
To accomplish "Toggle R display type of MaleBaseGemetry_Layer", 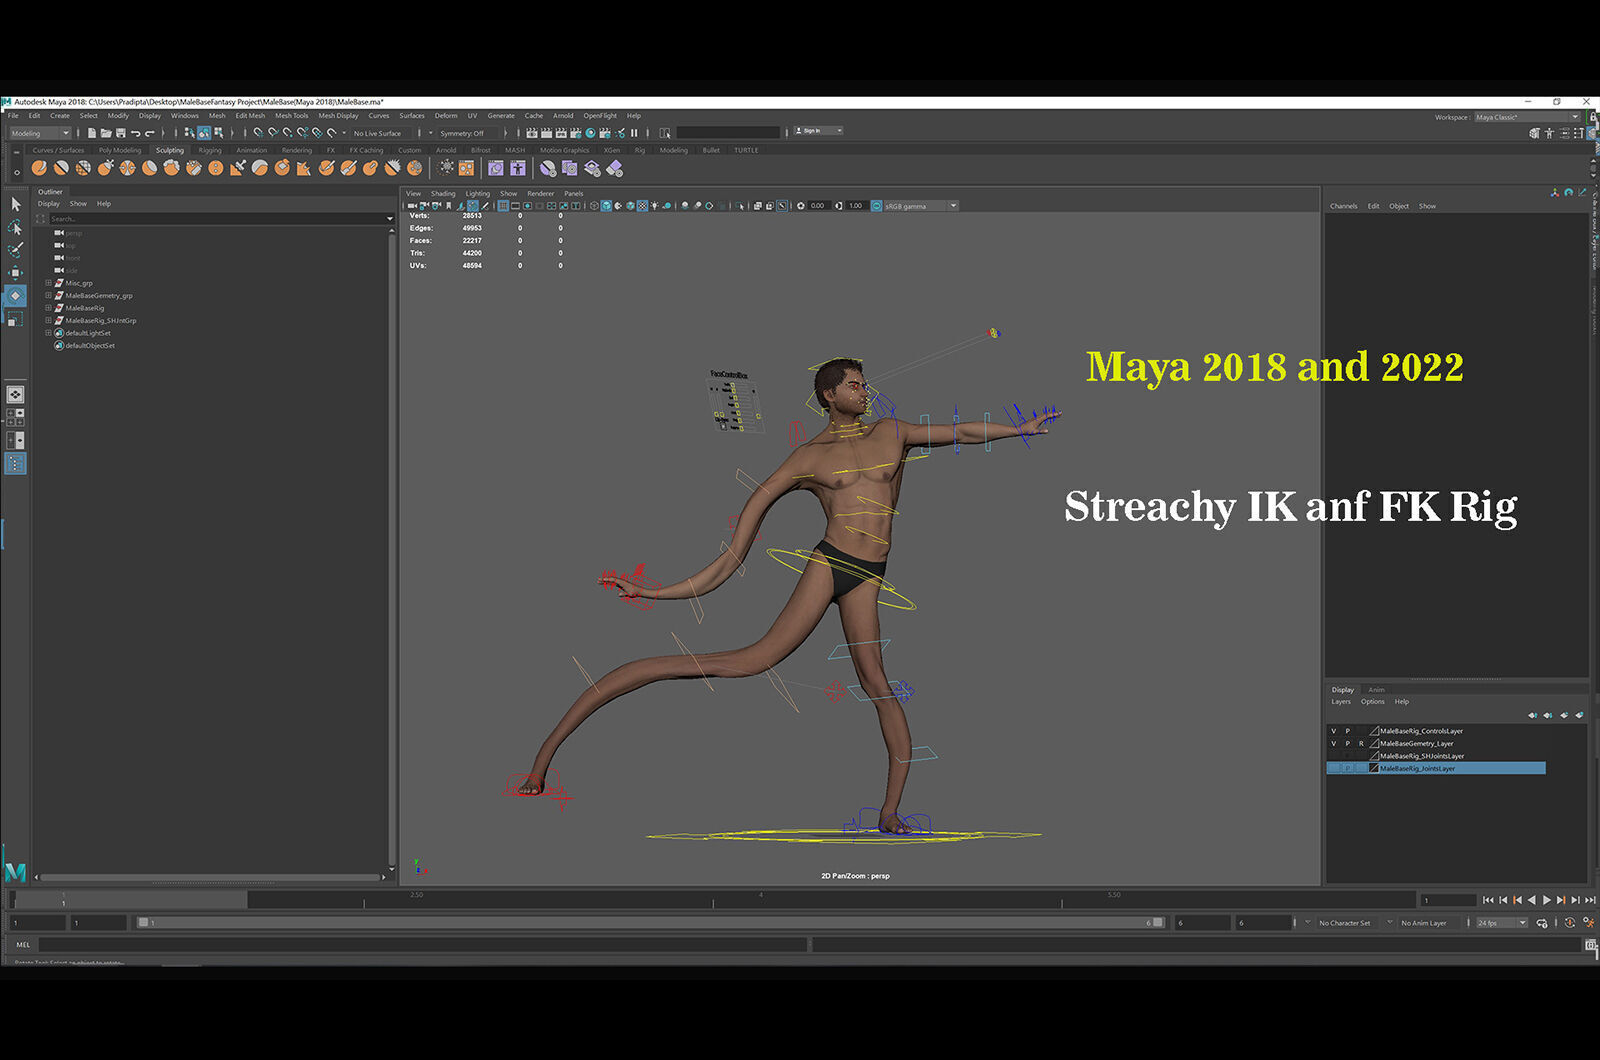I will click(x=1361, y=744).
